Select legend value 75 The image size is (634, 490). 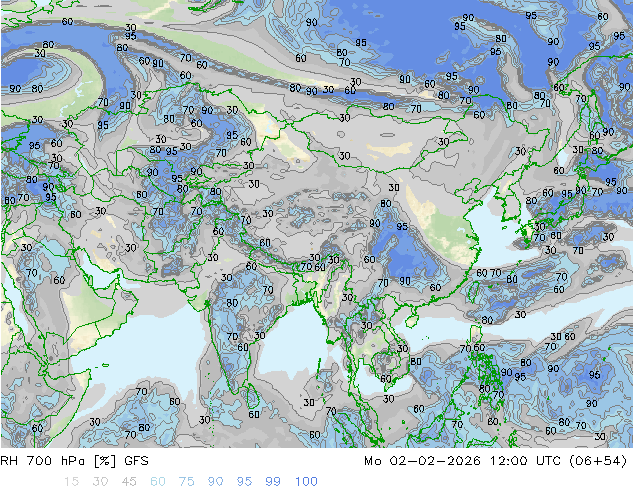pos(186,482)
